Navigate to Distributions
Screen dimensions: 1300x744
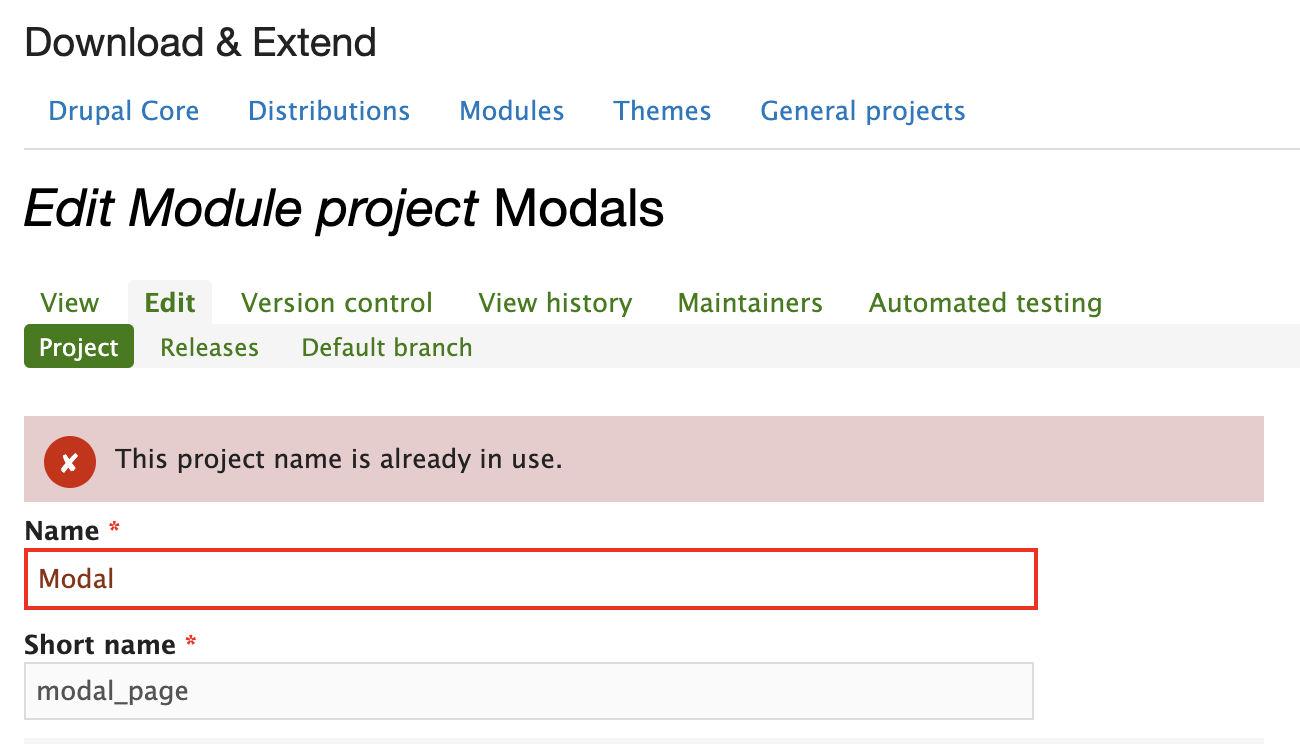click(x=328, y=111)
